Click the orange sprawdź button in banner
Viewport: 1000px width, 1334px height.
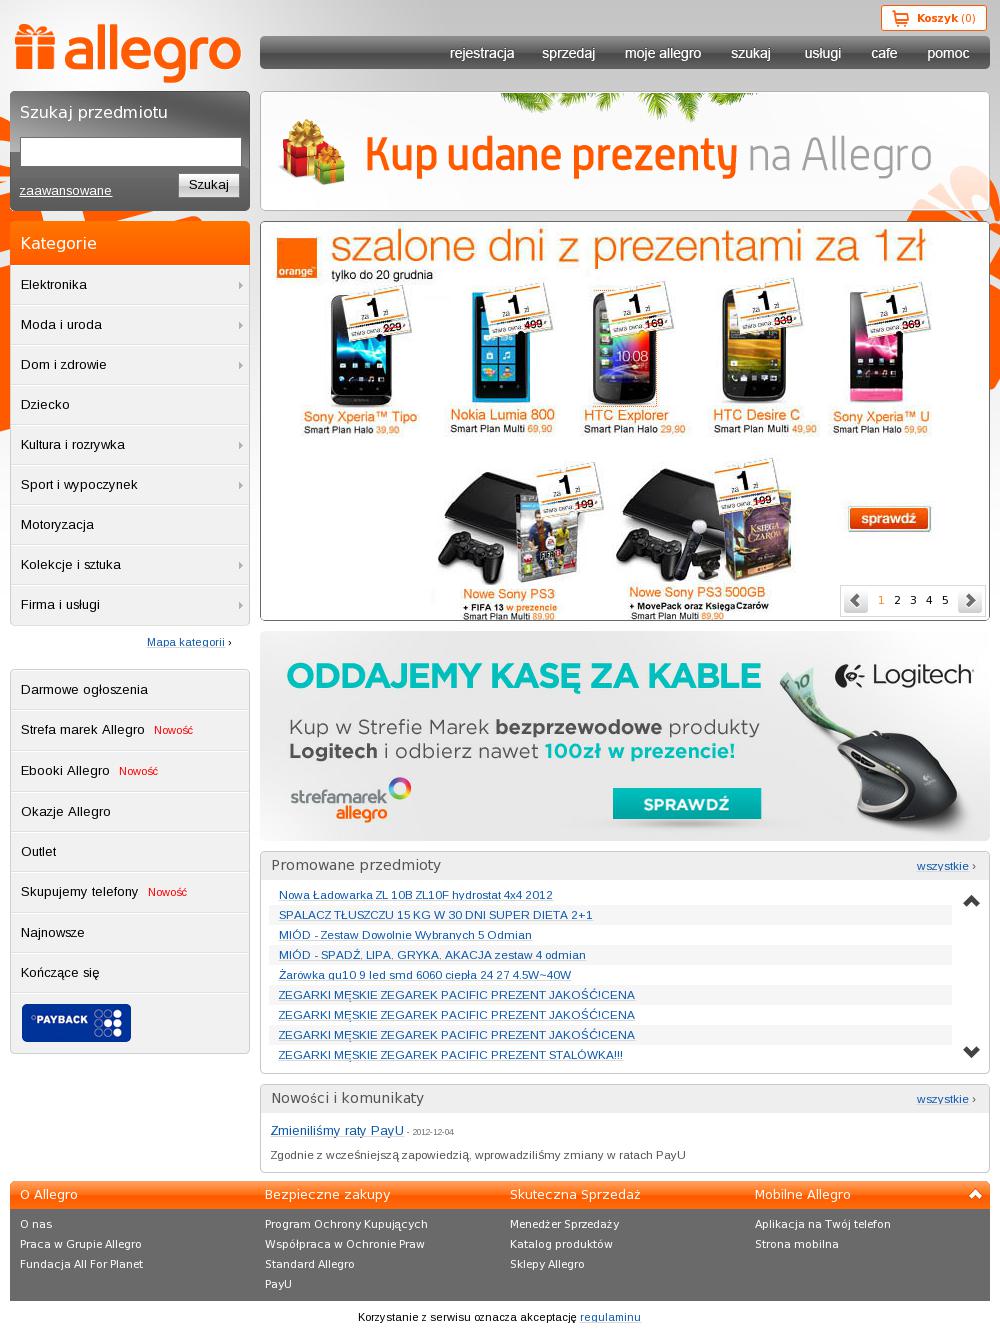point(889,519)
